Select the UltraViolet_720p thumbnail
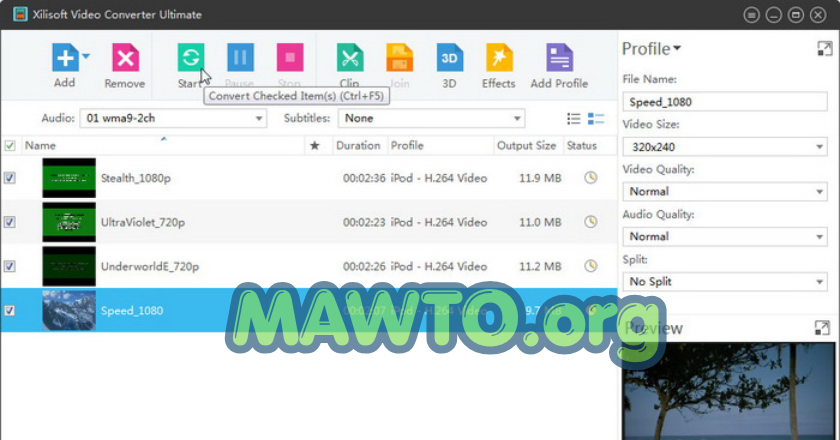 point(69,222)
